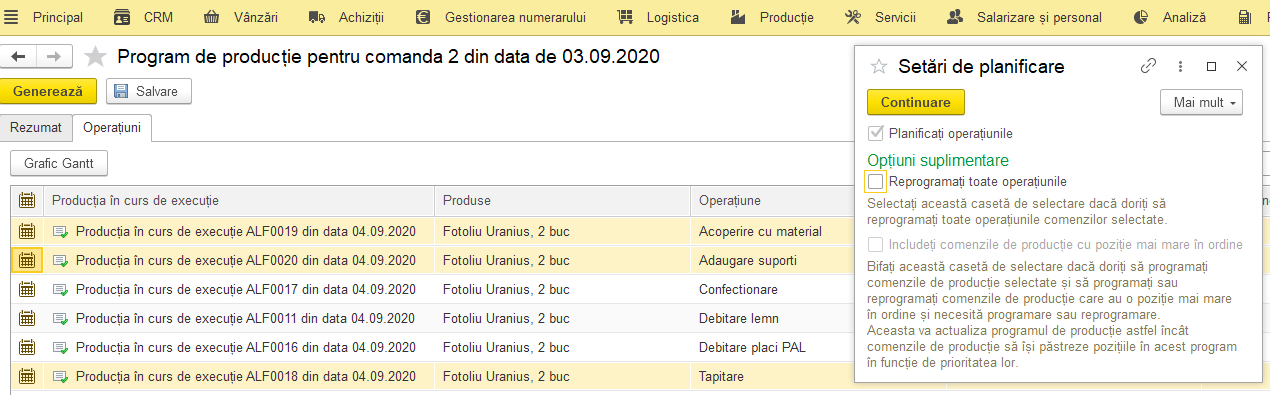This screenshot has width=1270, height=395.
Task: Click the forward navigation arrow
Action: point(54,57)
